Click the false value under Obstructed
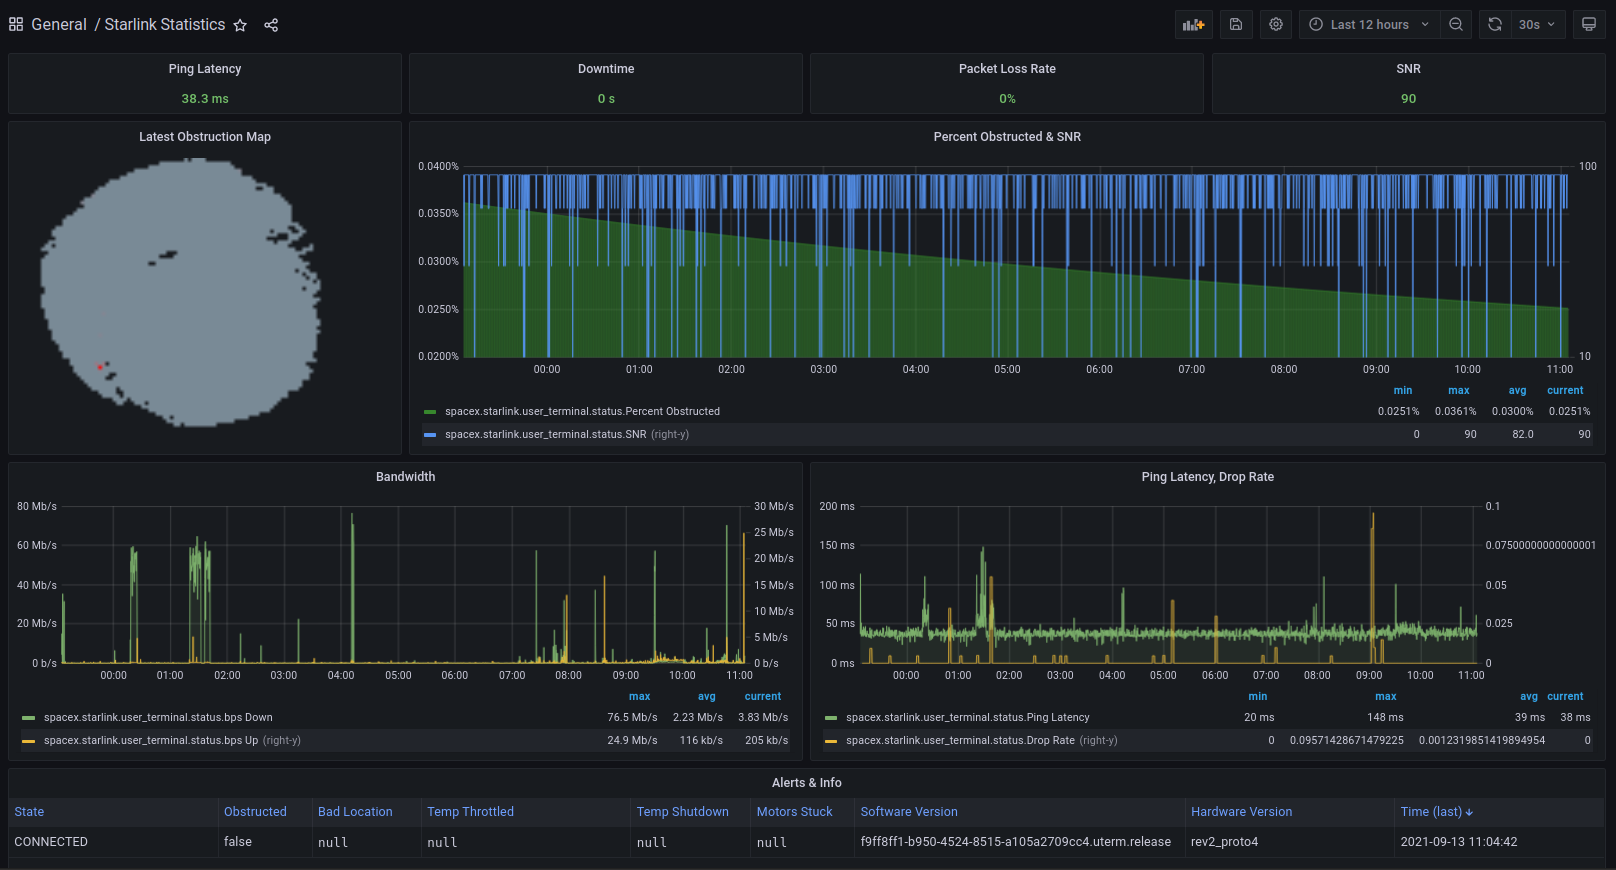 [238, 842]
